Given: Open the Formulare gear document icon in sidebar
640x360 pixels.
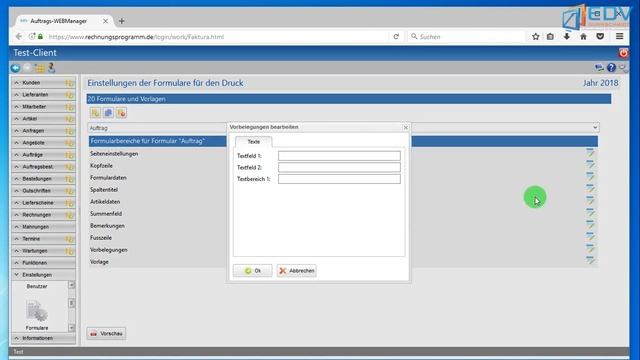Looking at the screenshot, I should point(37,311).
